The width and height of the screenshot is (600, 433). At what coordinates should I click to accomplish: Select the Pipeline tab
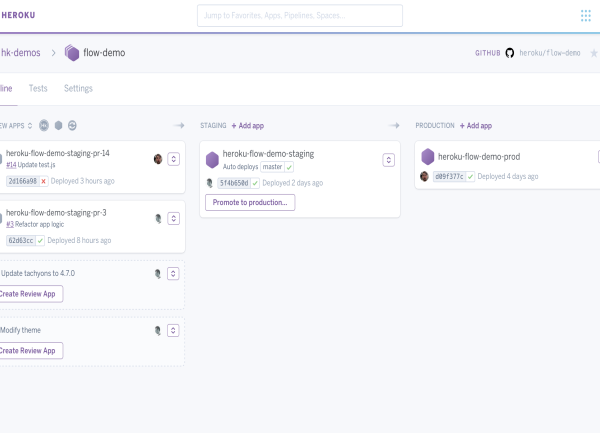pyautogui.click(x=6, y=88)
